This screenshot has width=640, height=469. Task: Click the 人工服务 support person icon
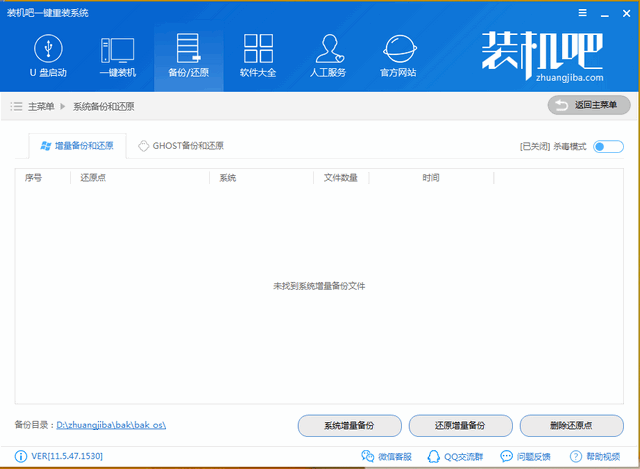click(329, 56)
